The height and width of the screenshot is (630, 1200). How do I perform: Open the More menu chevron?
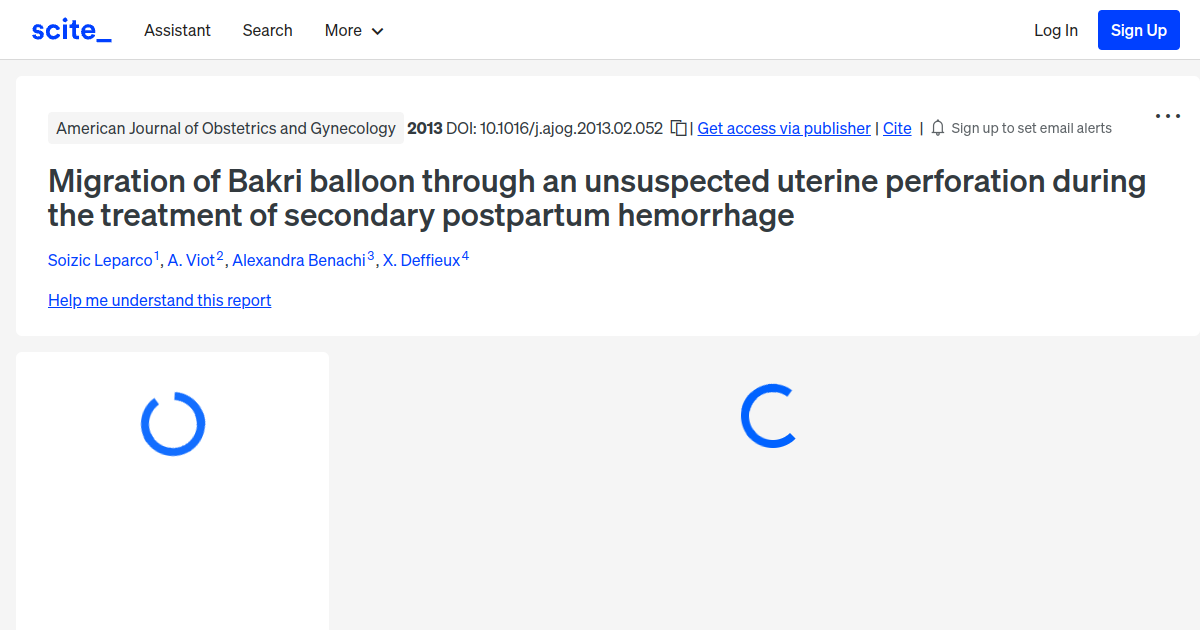point(379,31)
